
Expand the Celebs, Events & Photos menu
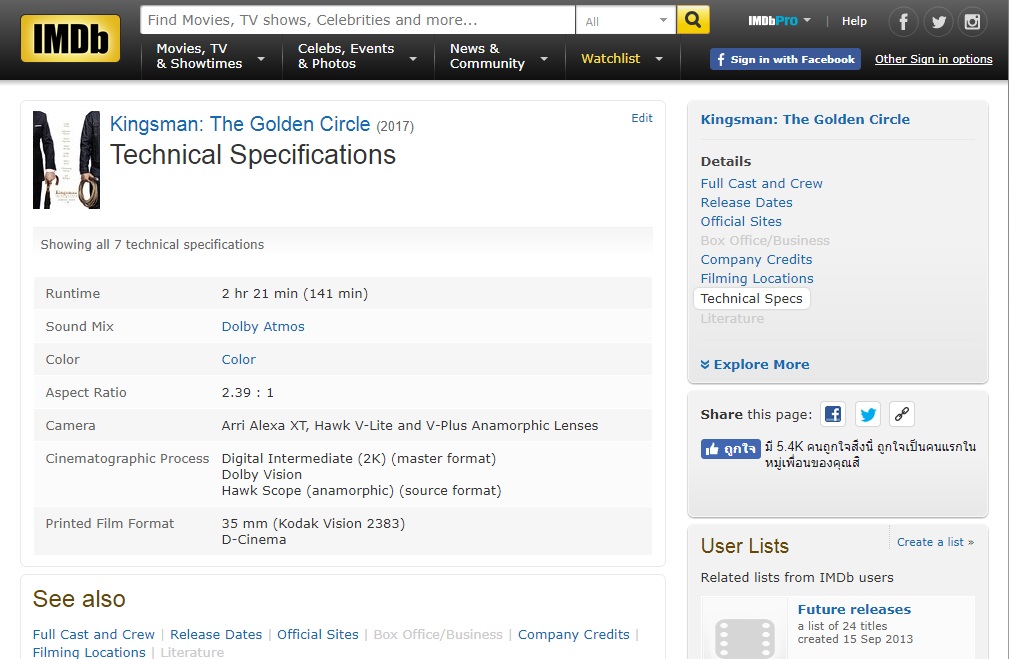coord(357,57)
